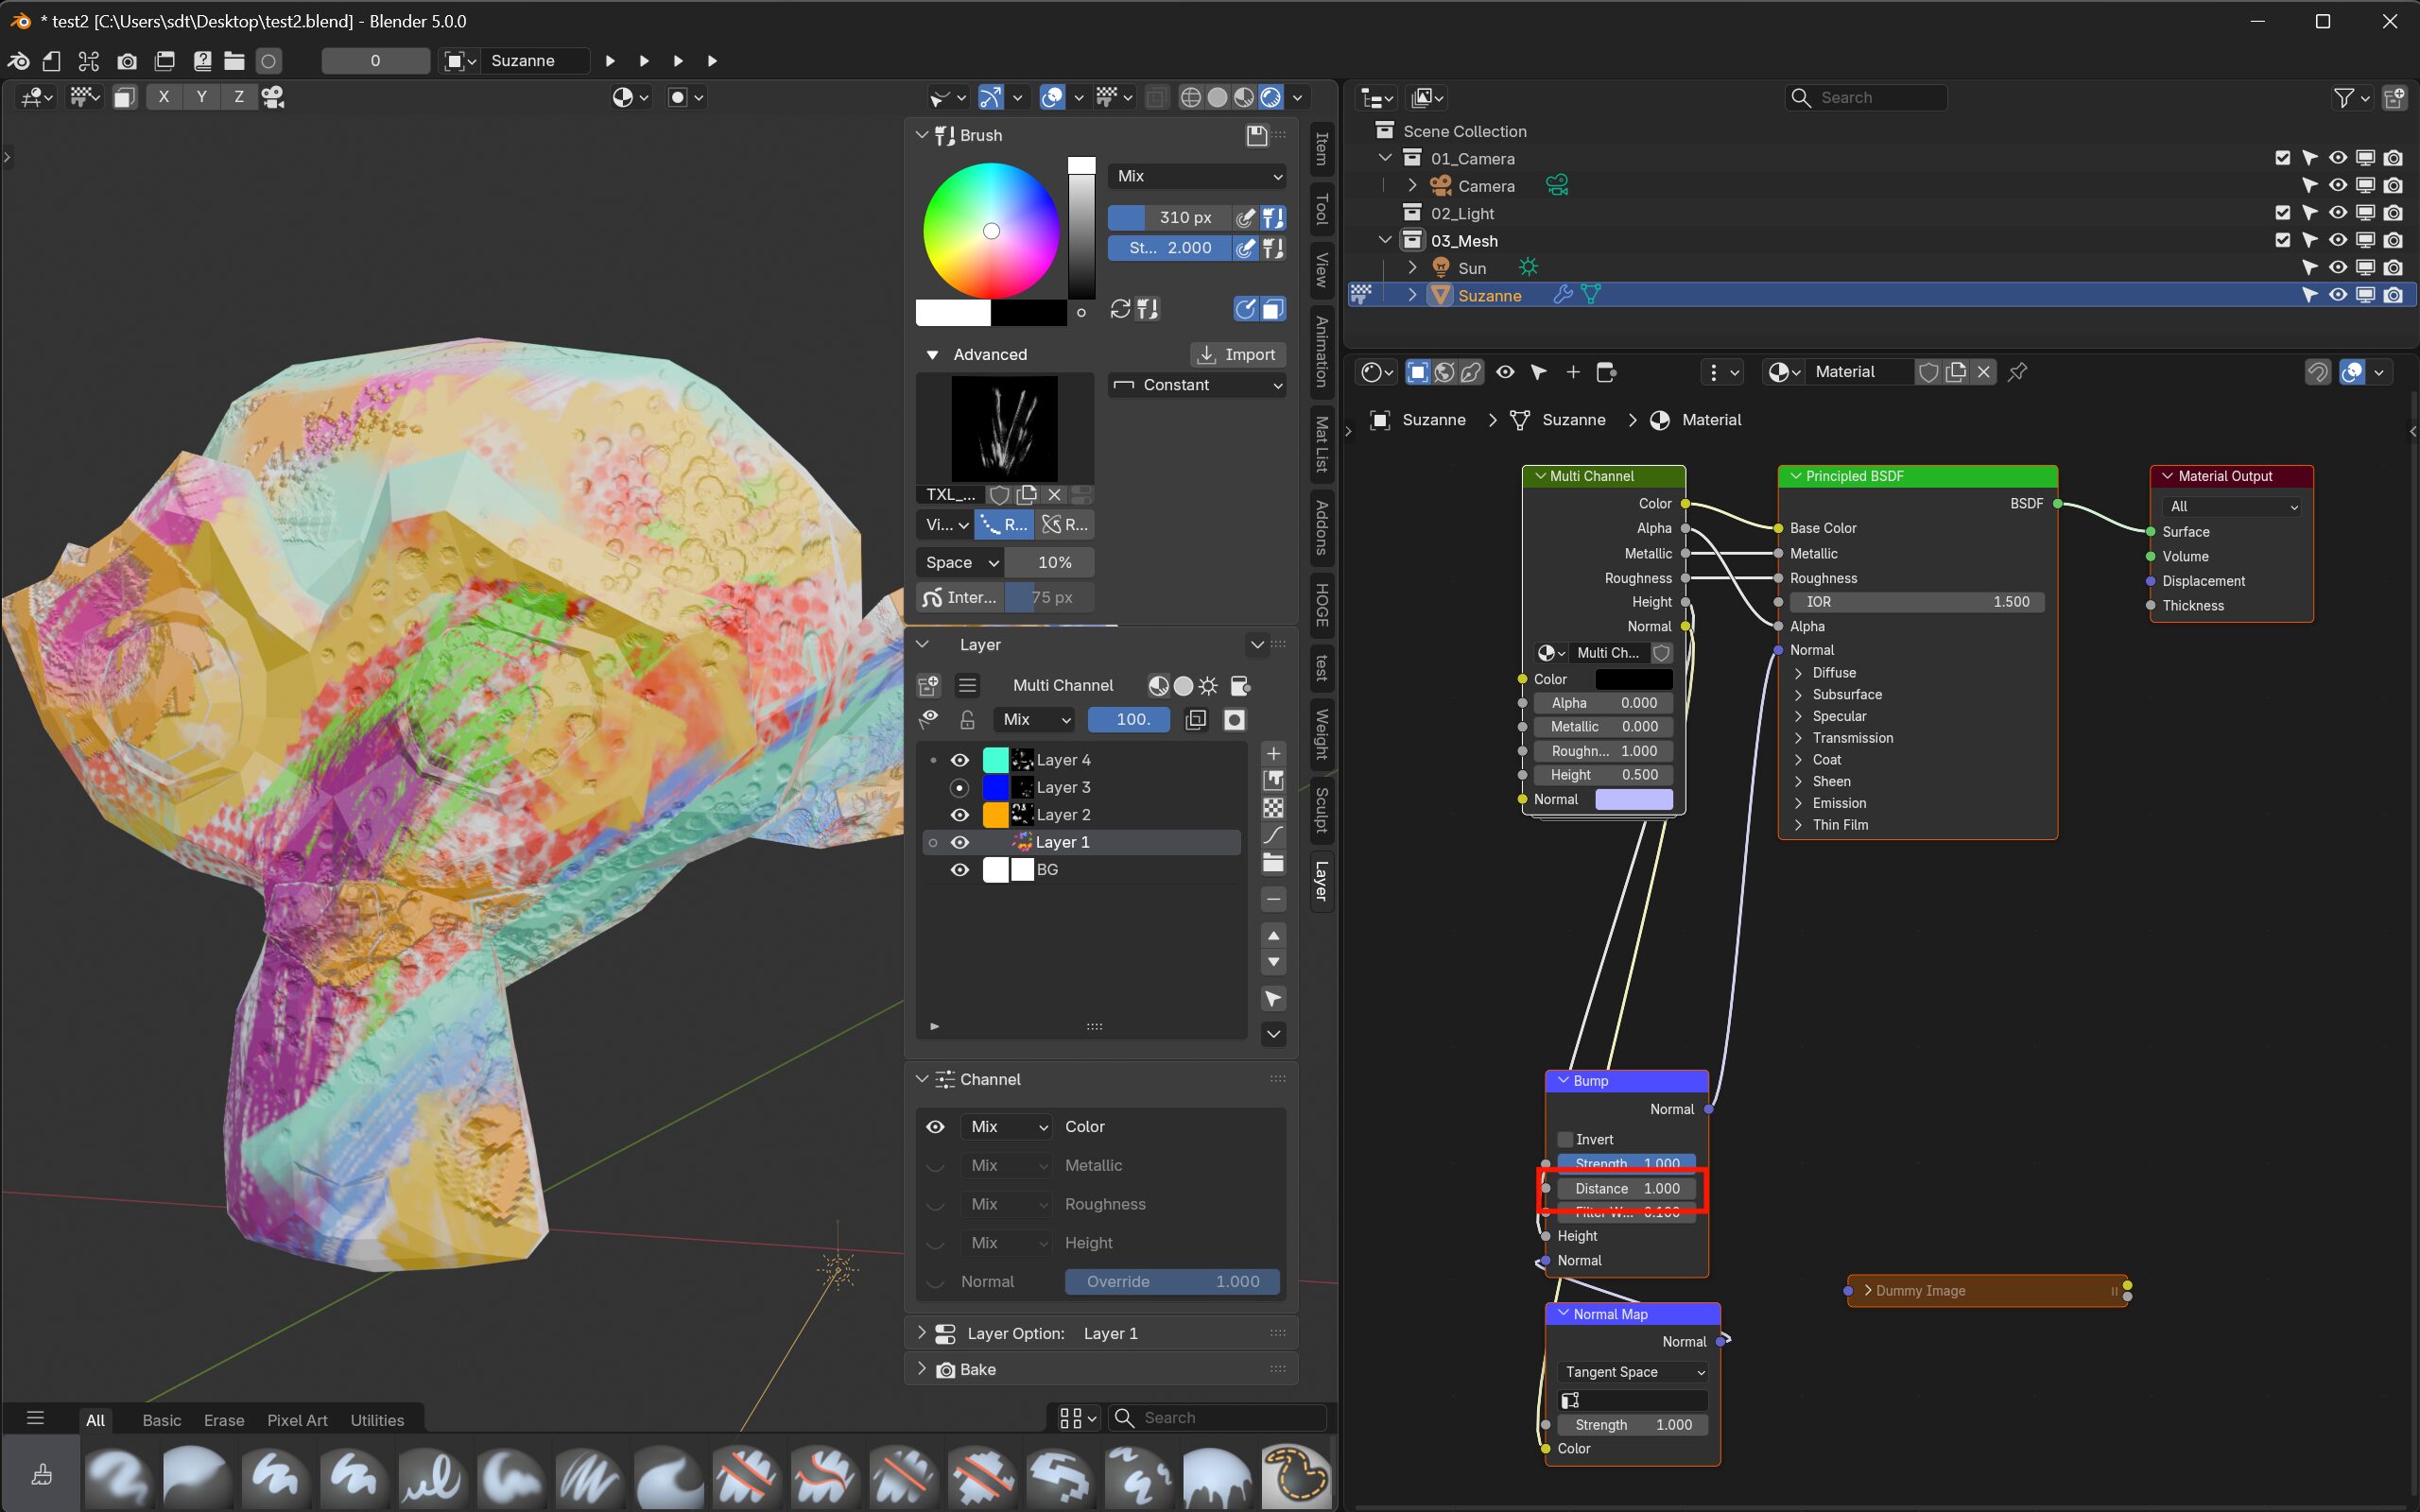Viewport: 2420px width, 1512px height.
Task: Click the swap colors icon in Brush panel
Action: click(x=1120, y=309)
